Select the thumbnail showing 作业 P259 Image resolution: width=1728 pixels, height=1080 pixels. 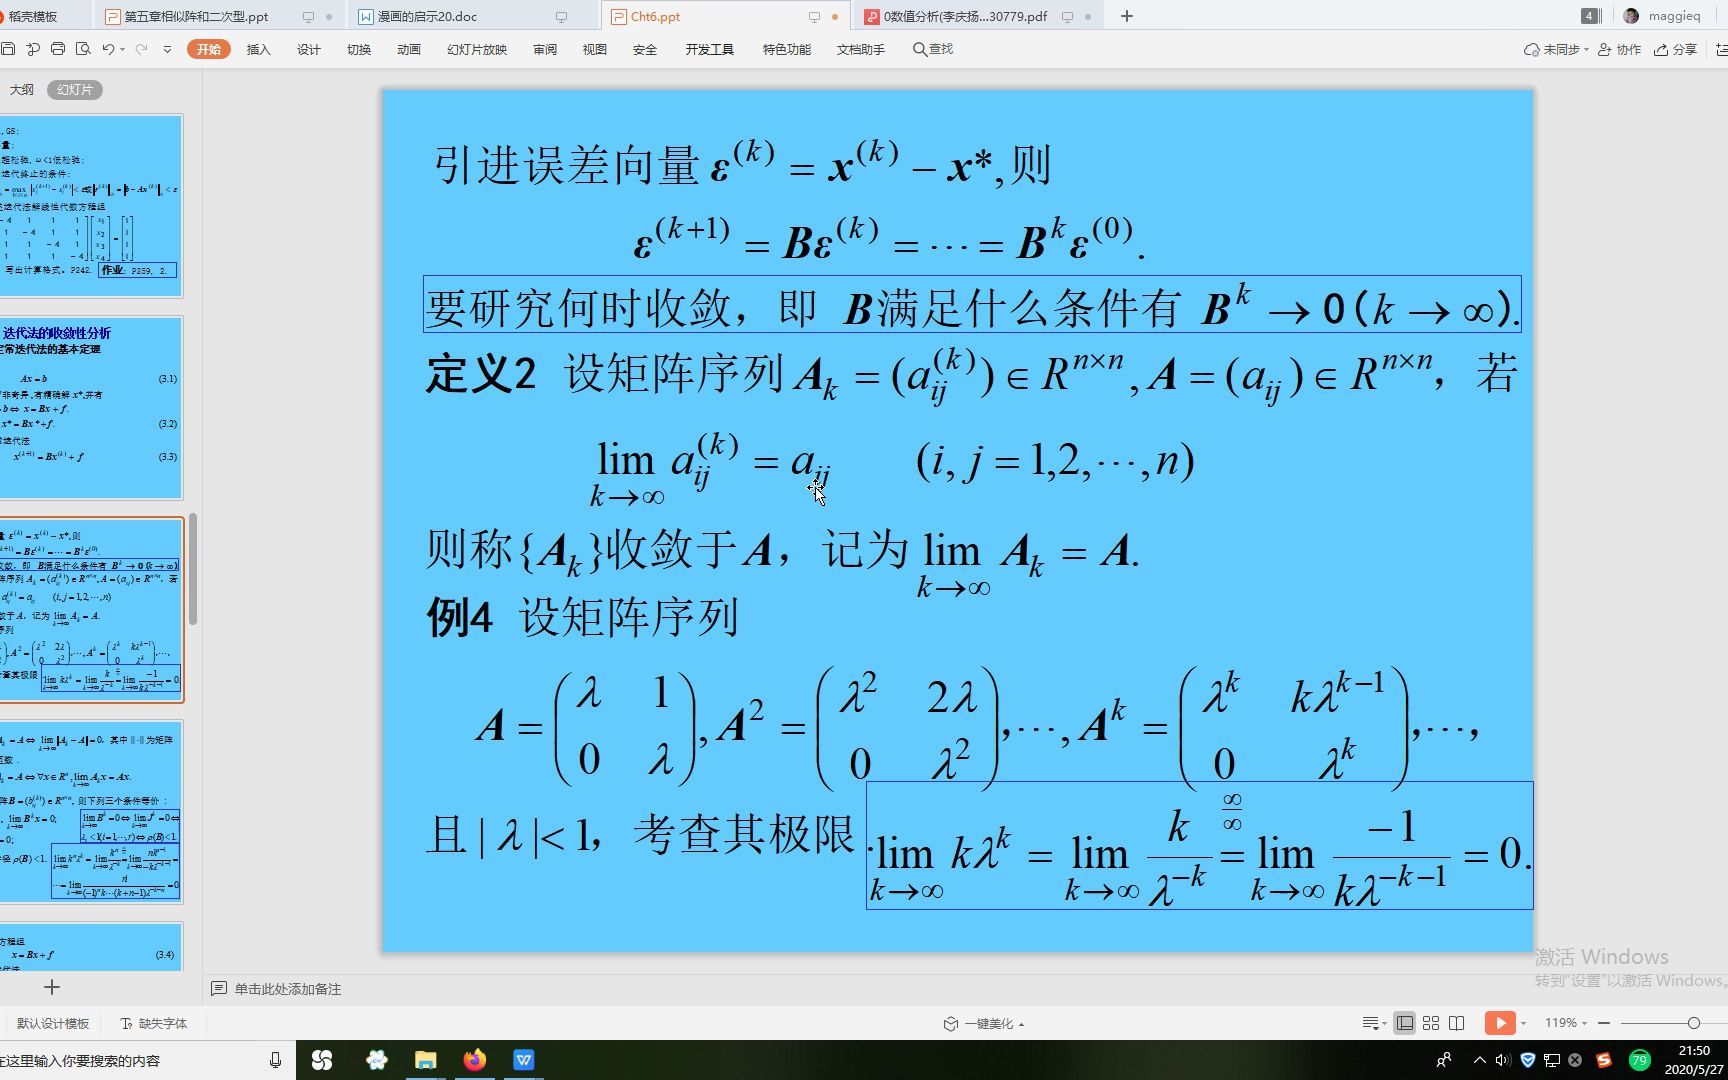90,206
